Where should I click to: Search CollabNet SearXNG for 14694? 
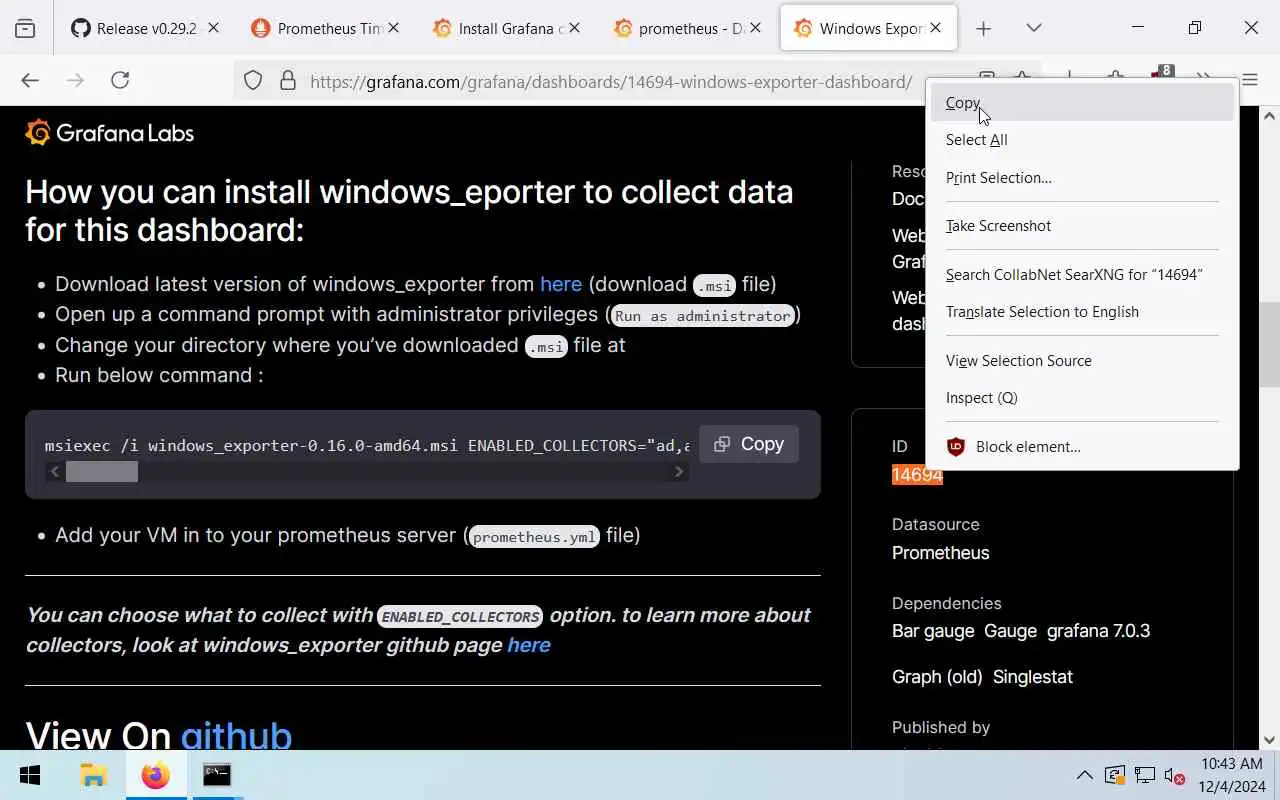click(x=1082, y=274)
